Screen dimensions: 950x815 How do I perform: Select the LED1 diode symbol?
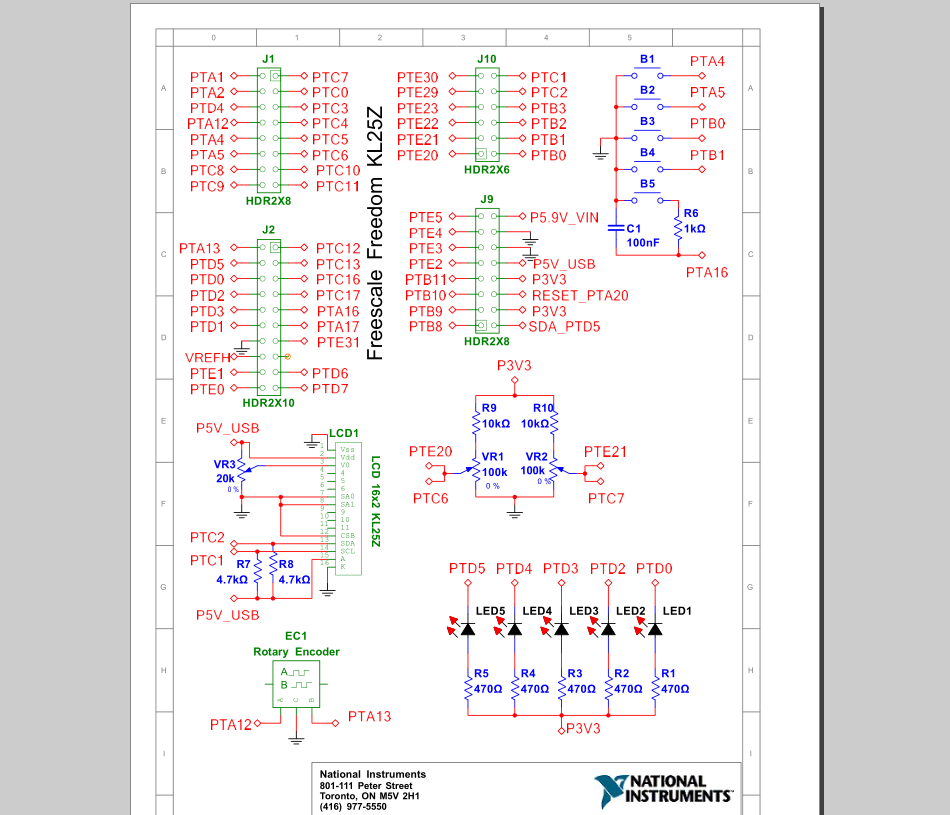(655, 628)
